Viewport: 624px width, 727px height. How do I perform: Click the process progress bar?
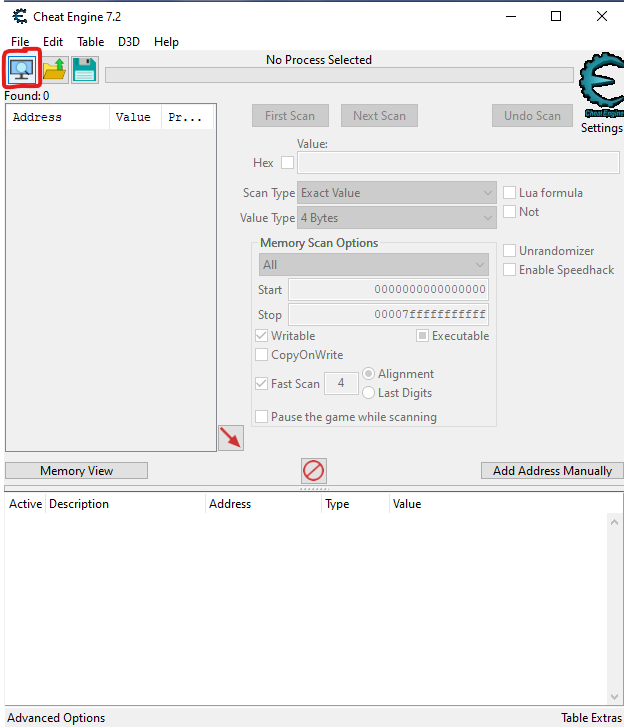(x=340, y=75)
